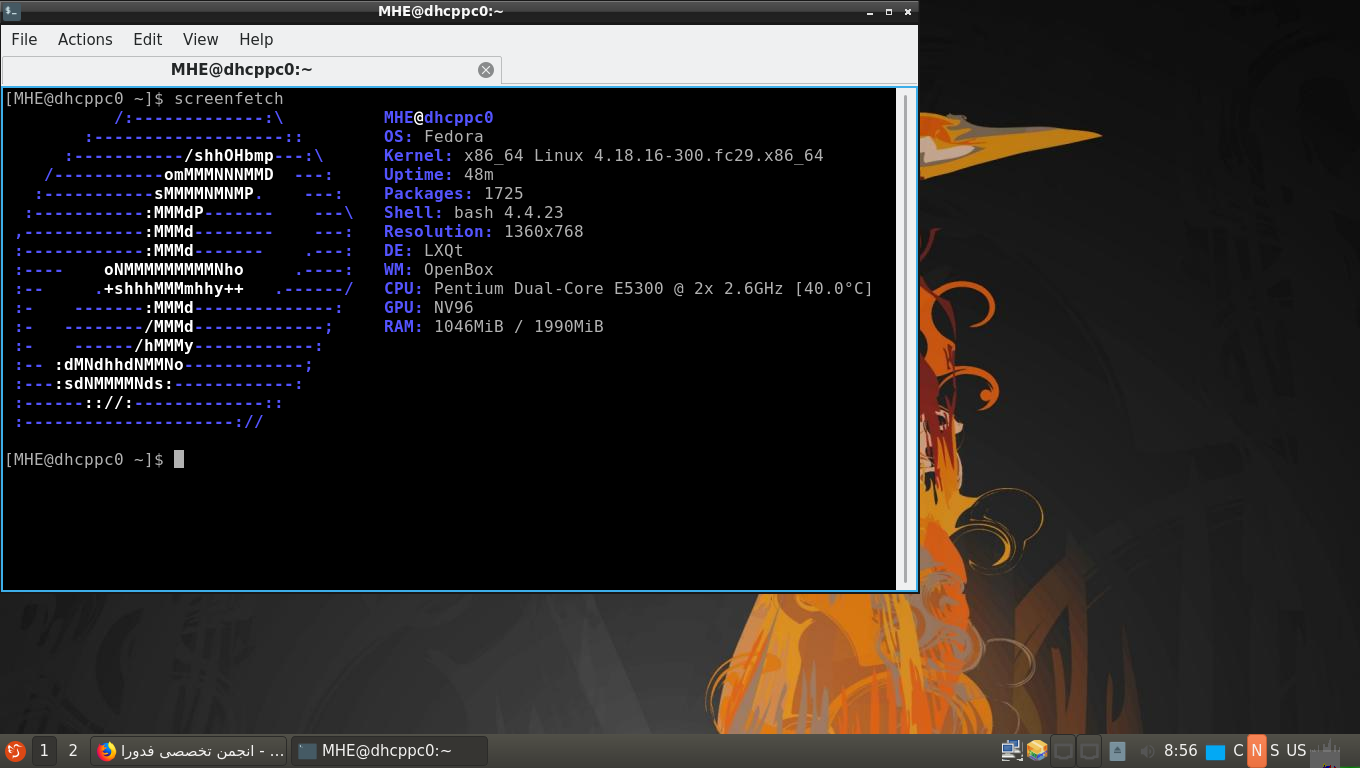The image size is (1360, 768).
Task: Open the removable media eject icon
Action: 1118,750
